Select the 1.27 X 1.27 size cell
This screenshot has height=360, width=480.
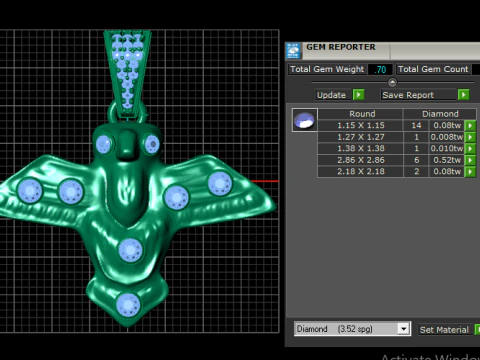pyautogui.click(x=361, y=137)
